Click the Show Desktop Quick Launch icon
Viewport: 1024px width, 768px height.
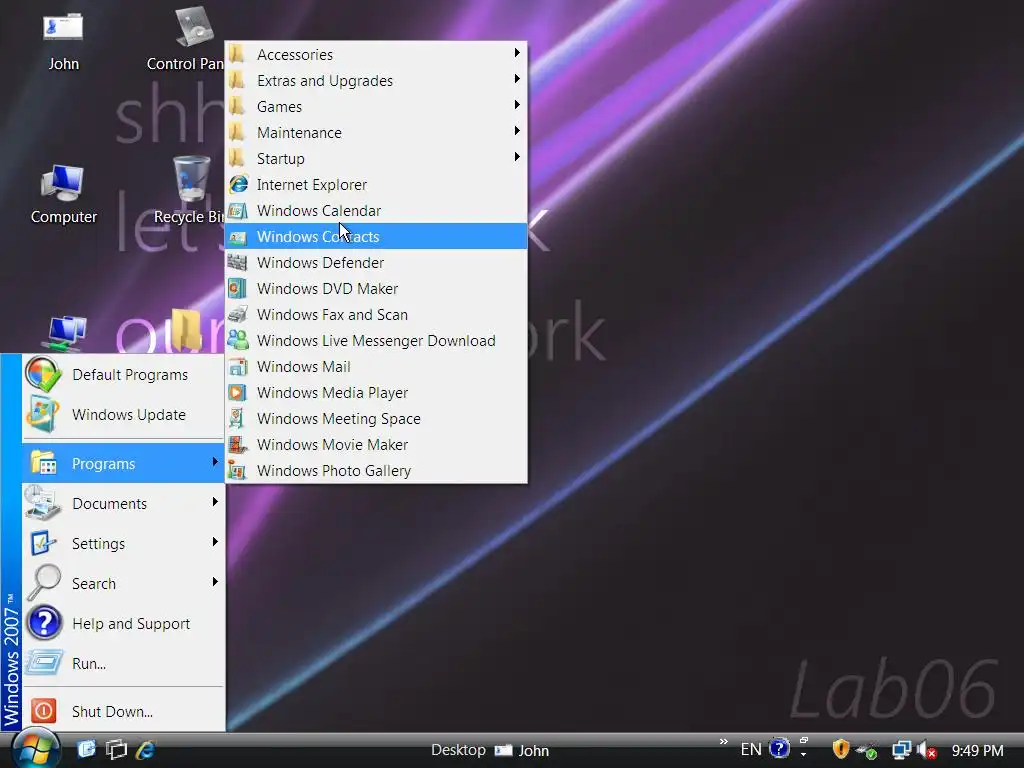point(86,749)
